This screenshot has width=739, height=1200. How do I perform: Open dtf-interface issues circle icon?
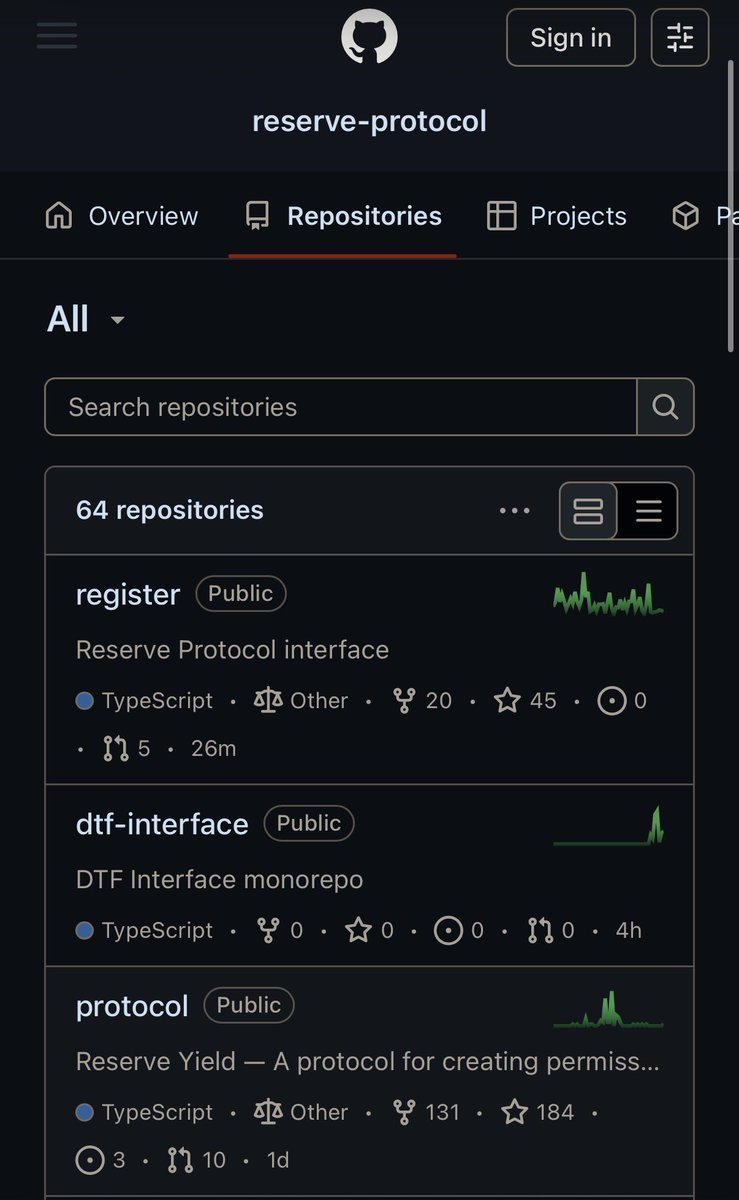click(448, 931)
